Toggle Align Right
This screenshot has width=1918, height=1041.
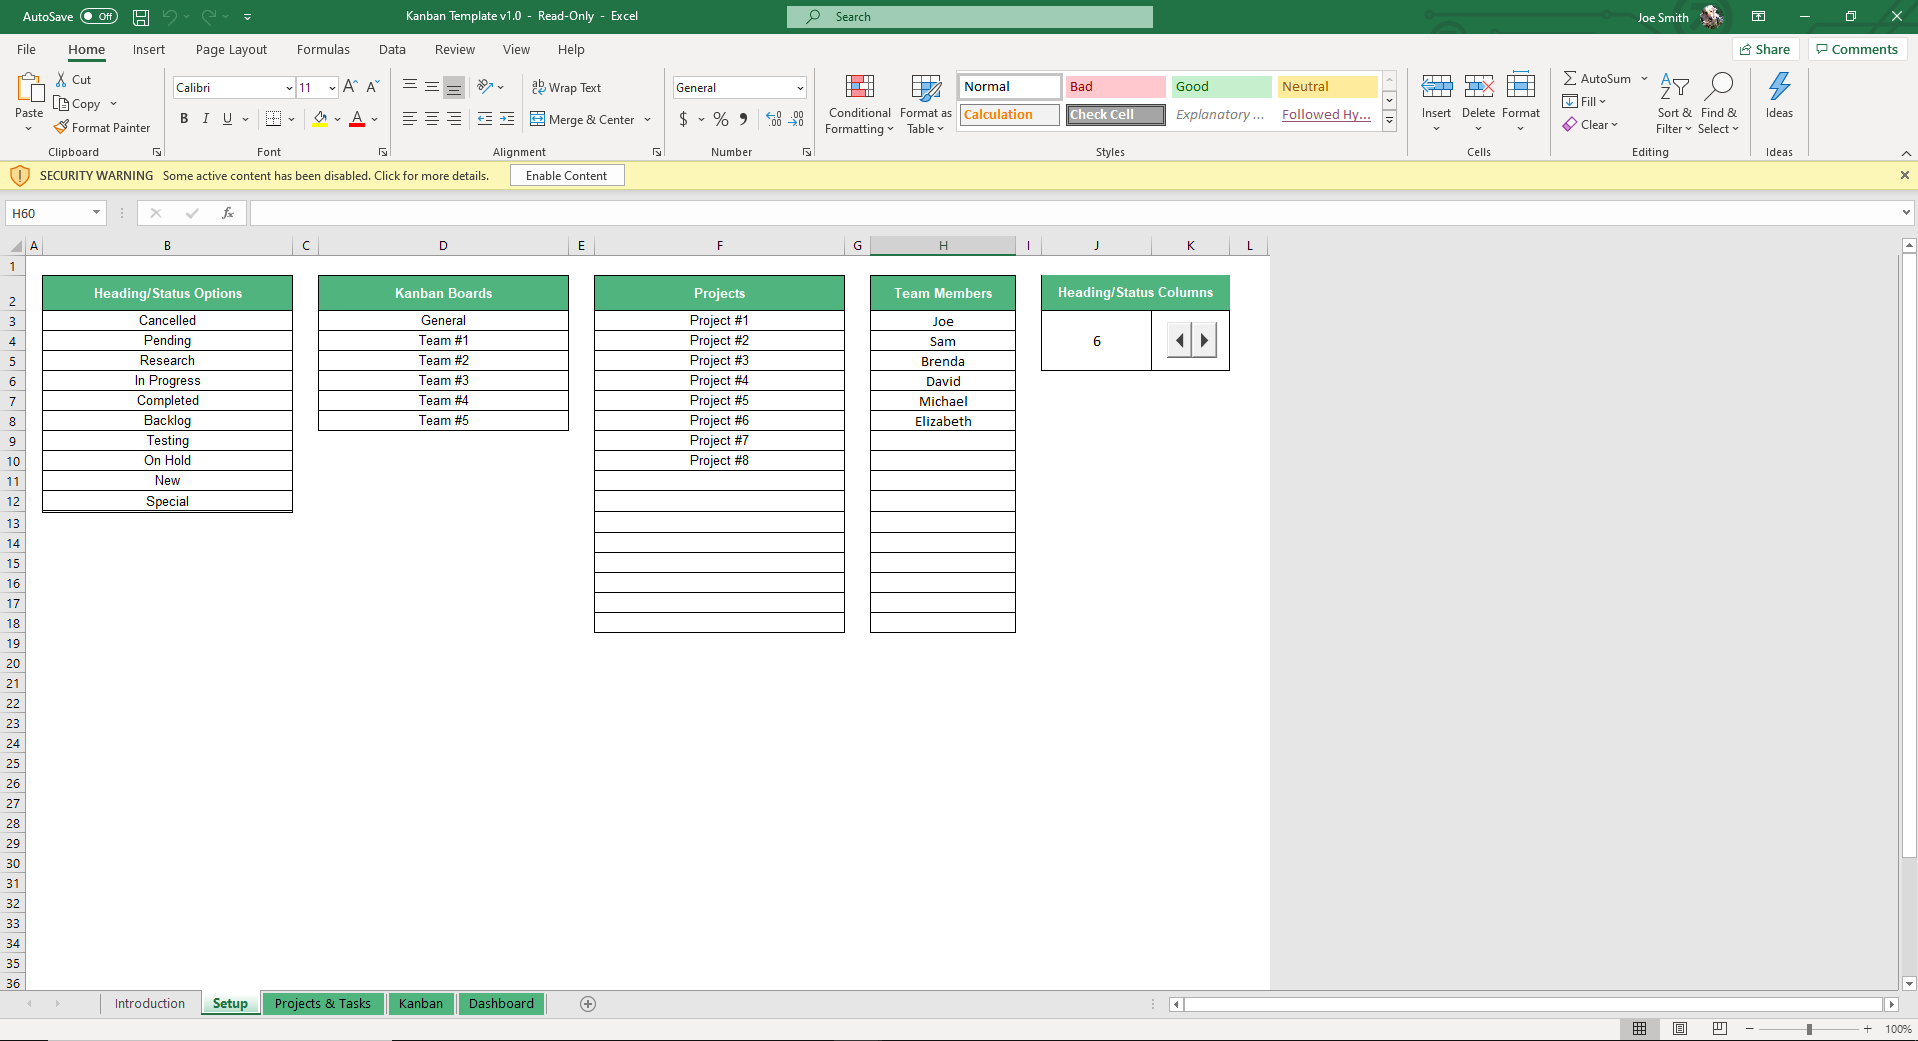coord(454,119)
